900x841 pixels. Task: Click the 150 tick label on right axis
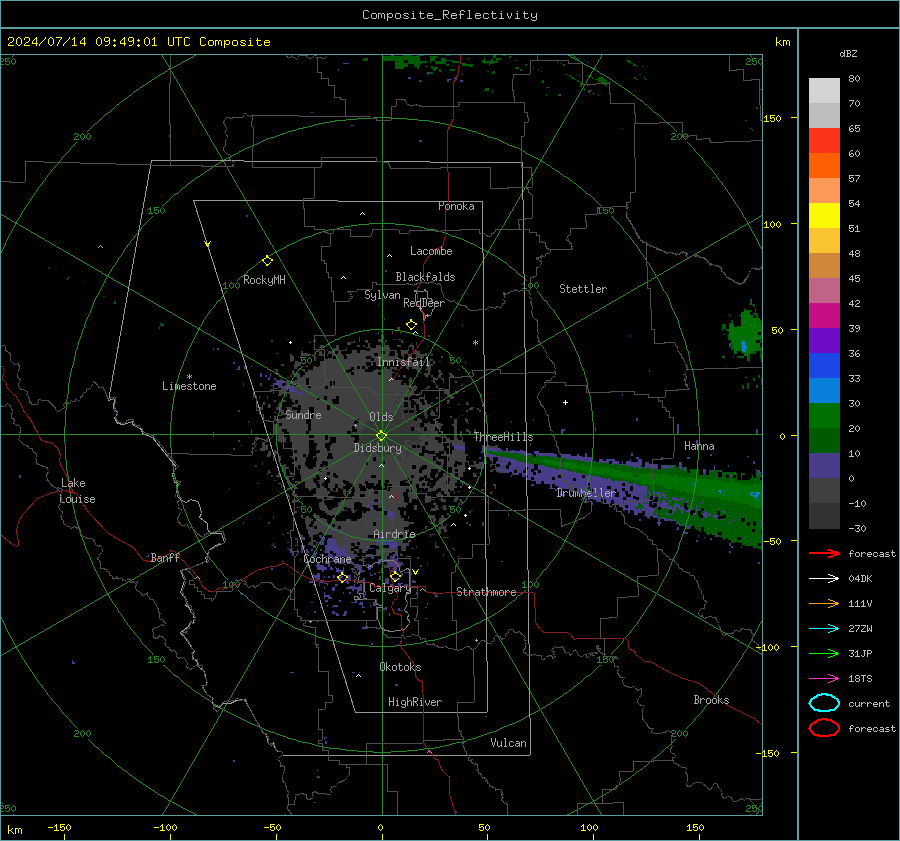tap(772, 118)
